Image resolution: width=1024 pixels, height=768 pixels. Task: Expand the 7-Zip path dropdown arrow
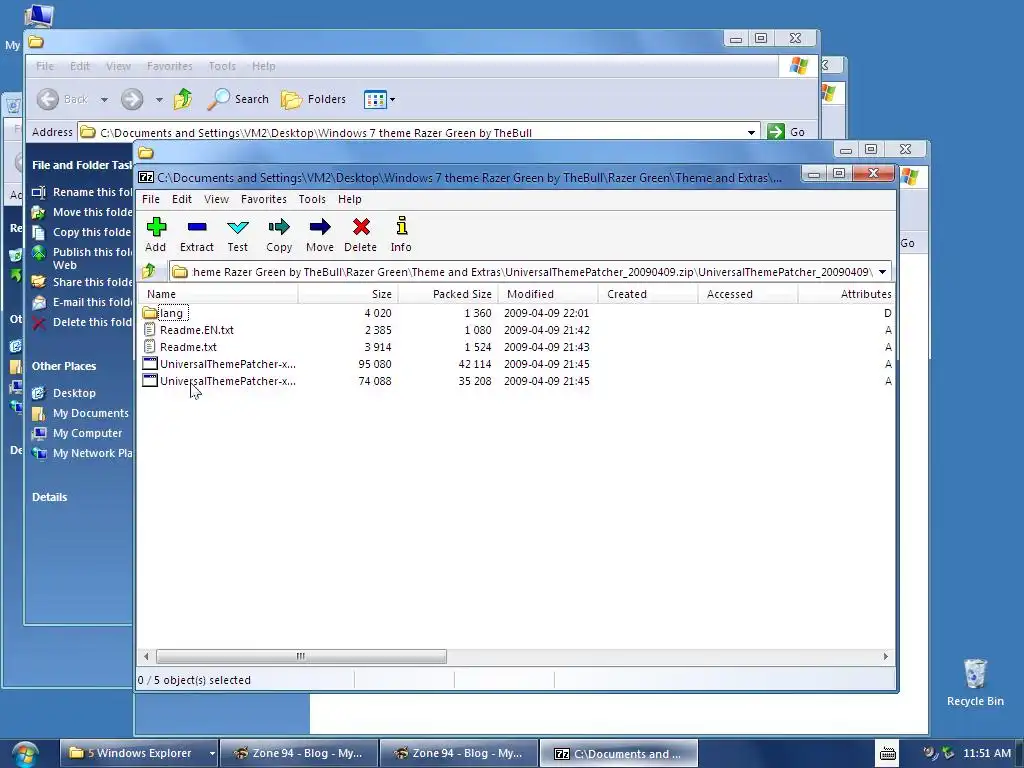coord(882,272)
